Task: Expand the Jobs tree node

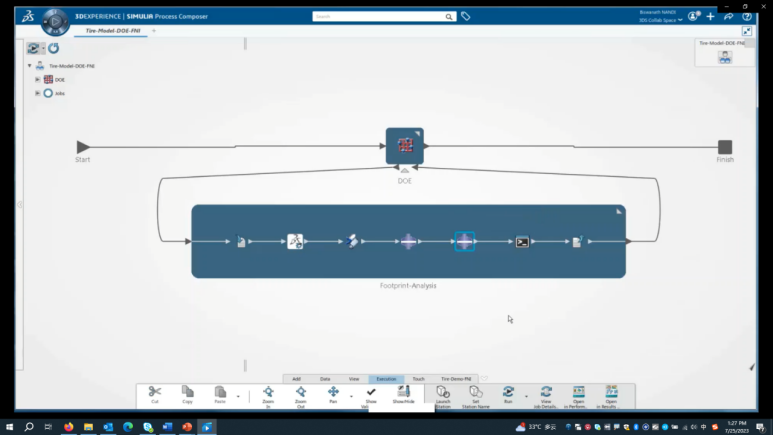Action: pyautogui.click(x=38, y=93)
